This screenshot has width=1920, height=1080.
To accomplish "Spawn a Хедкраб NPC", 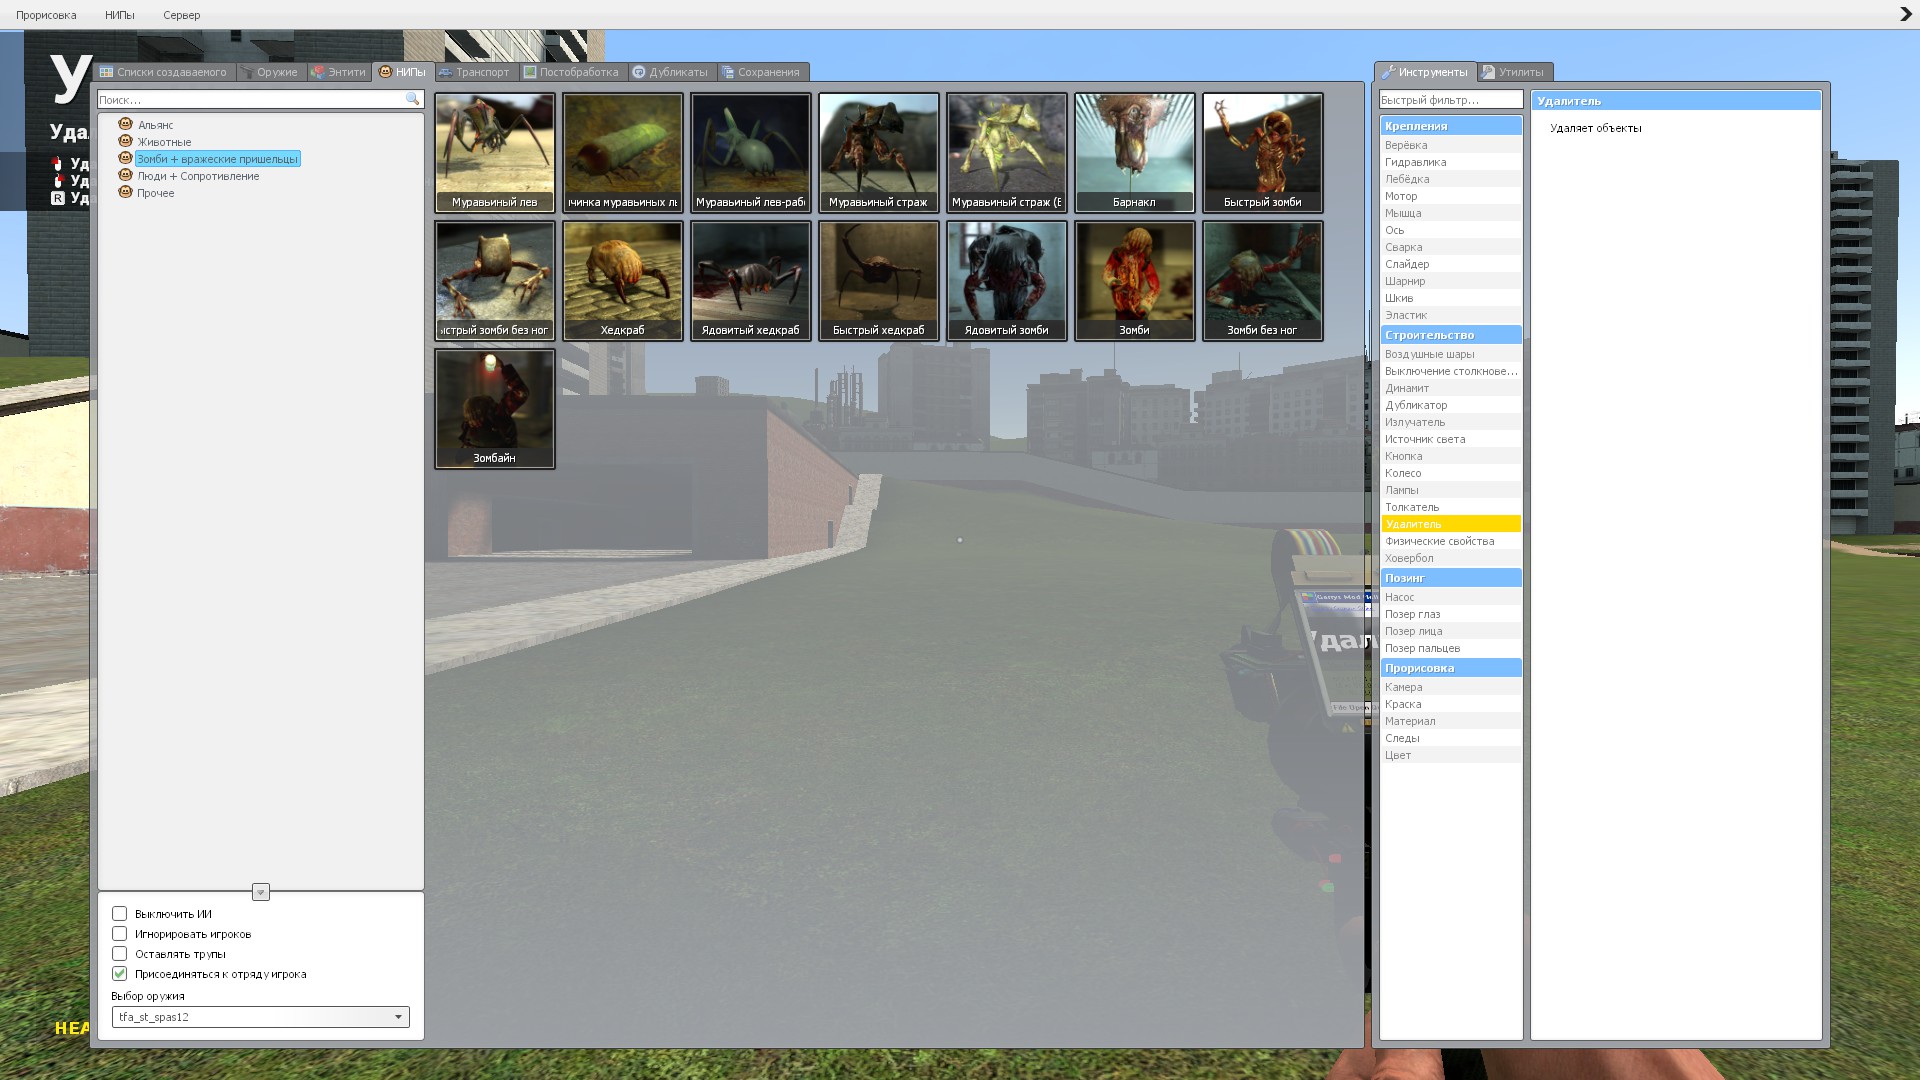I will (x=622, y=281).
